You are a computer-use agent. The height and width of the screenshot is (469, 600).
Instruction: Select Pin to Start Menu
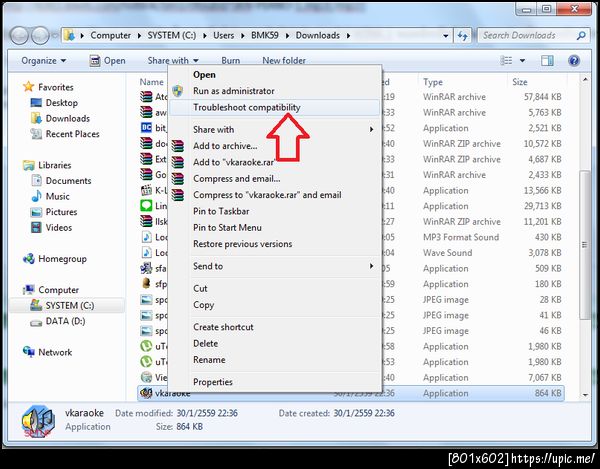(x=275, y=228)
